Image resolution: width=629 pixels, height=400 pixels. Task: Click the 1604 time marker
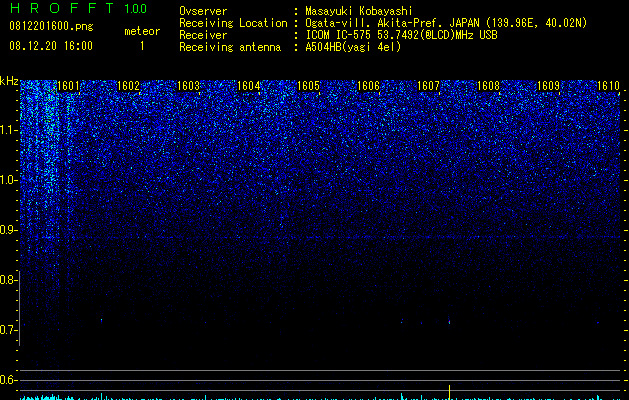click(248, 86)
